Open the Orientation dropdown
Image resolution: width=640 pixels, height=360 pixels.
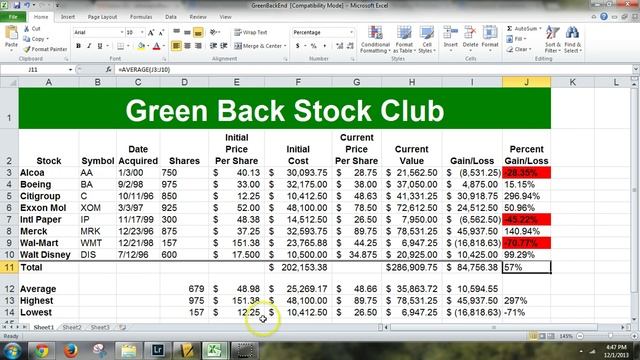pos(214,32)
